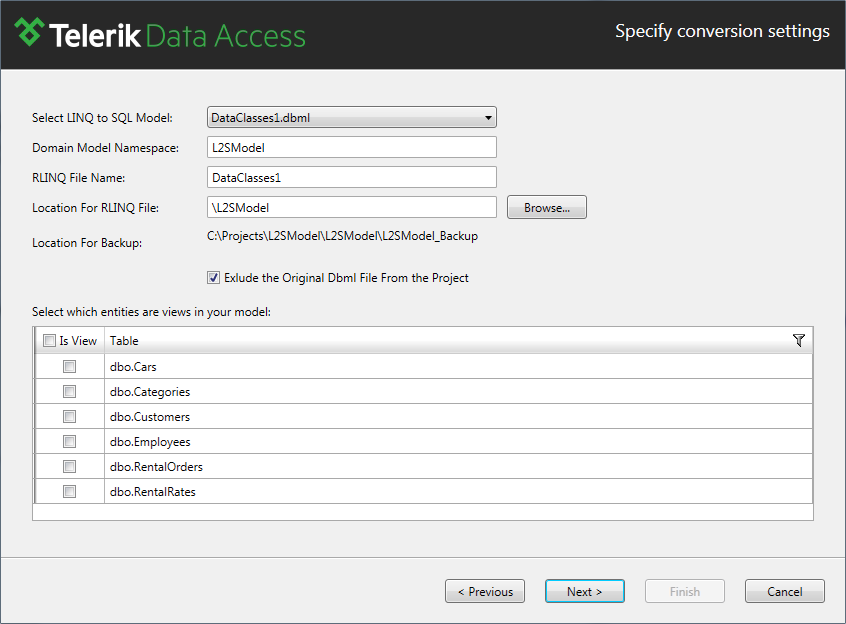Click the Domain Model Namespace field
Image resolution: width=846 pixels, height=624 pixels.
(x=352, y=147)
